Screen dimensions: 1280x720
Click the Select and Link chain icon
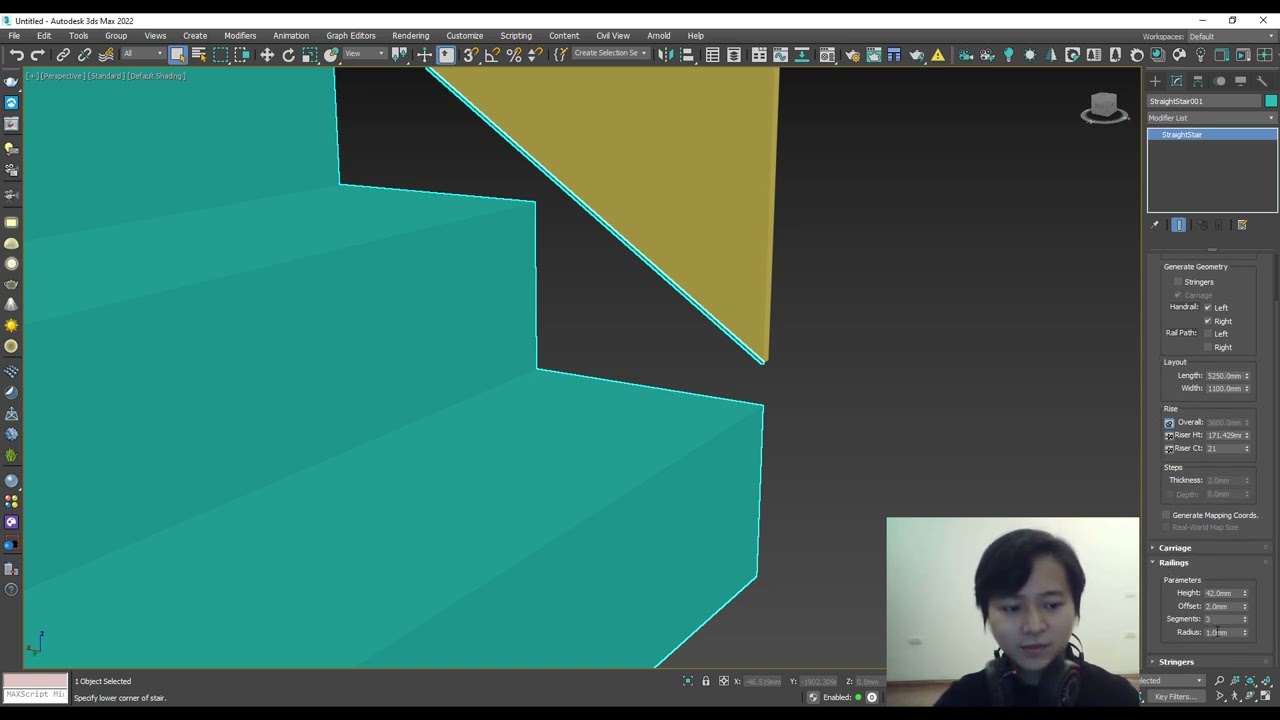(63, 55)
